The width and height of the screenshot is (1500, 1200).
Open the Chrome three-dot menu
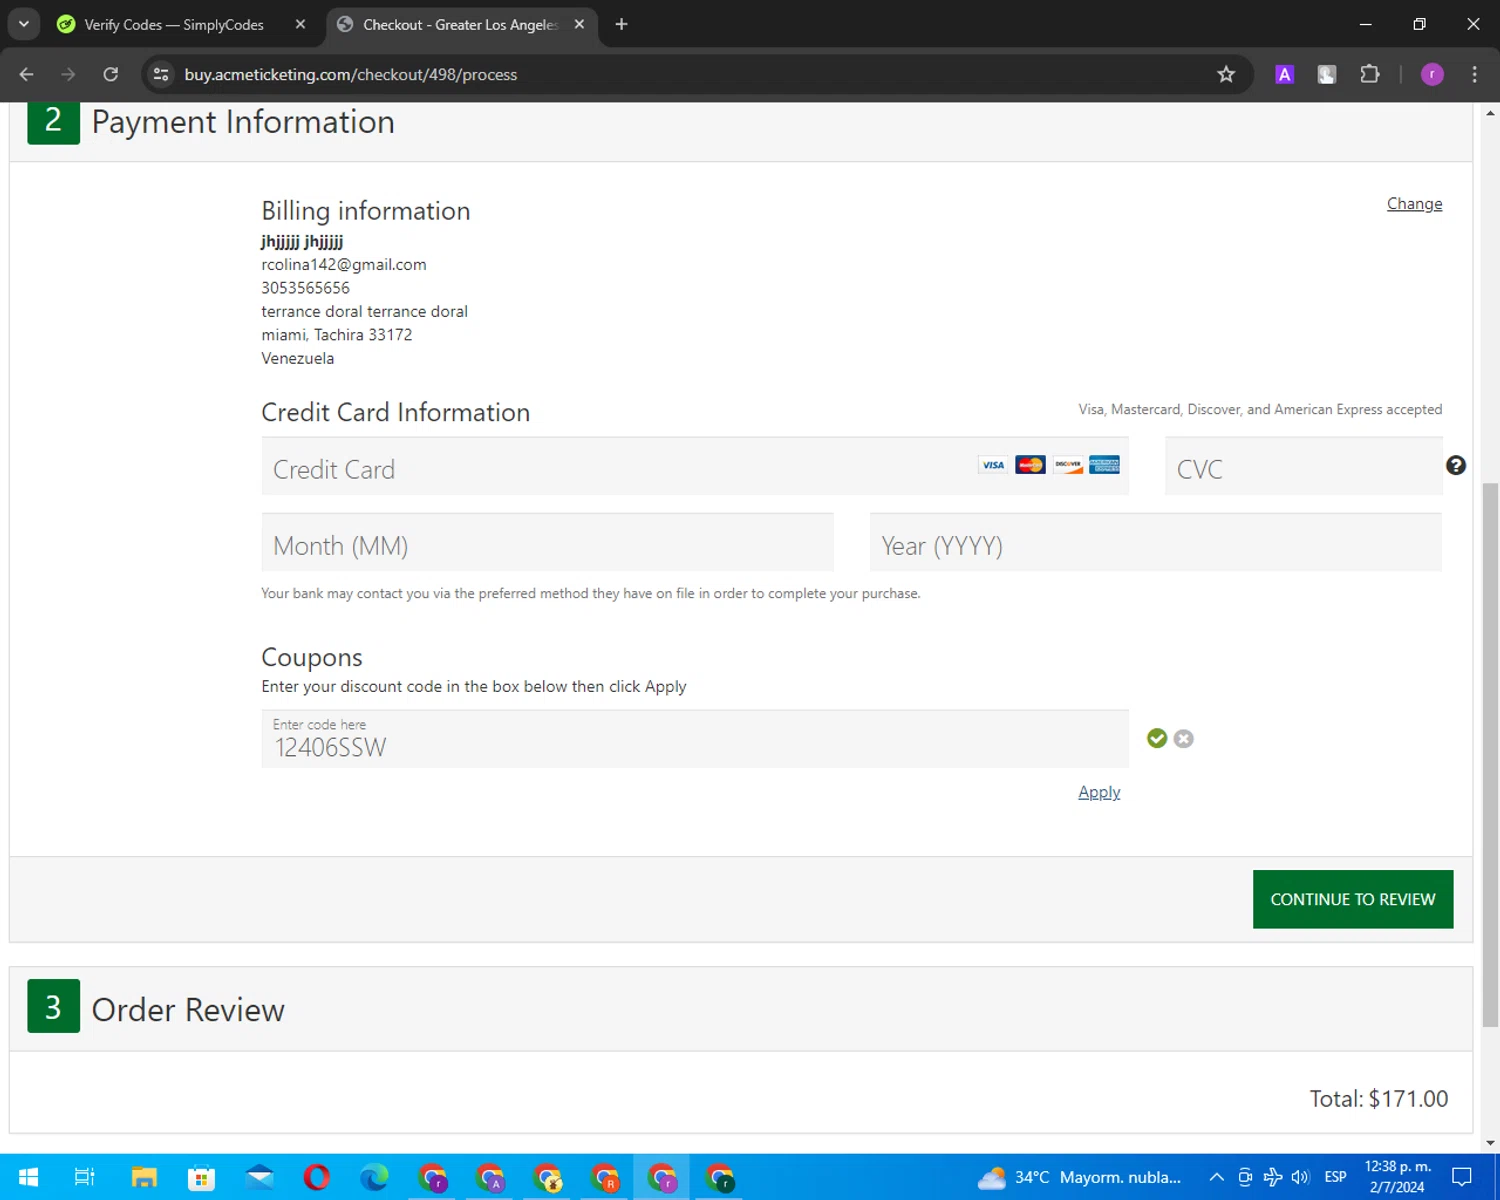pos(1474,74)
